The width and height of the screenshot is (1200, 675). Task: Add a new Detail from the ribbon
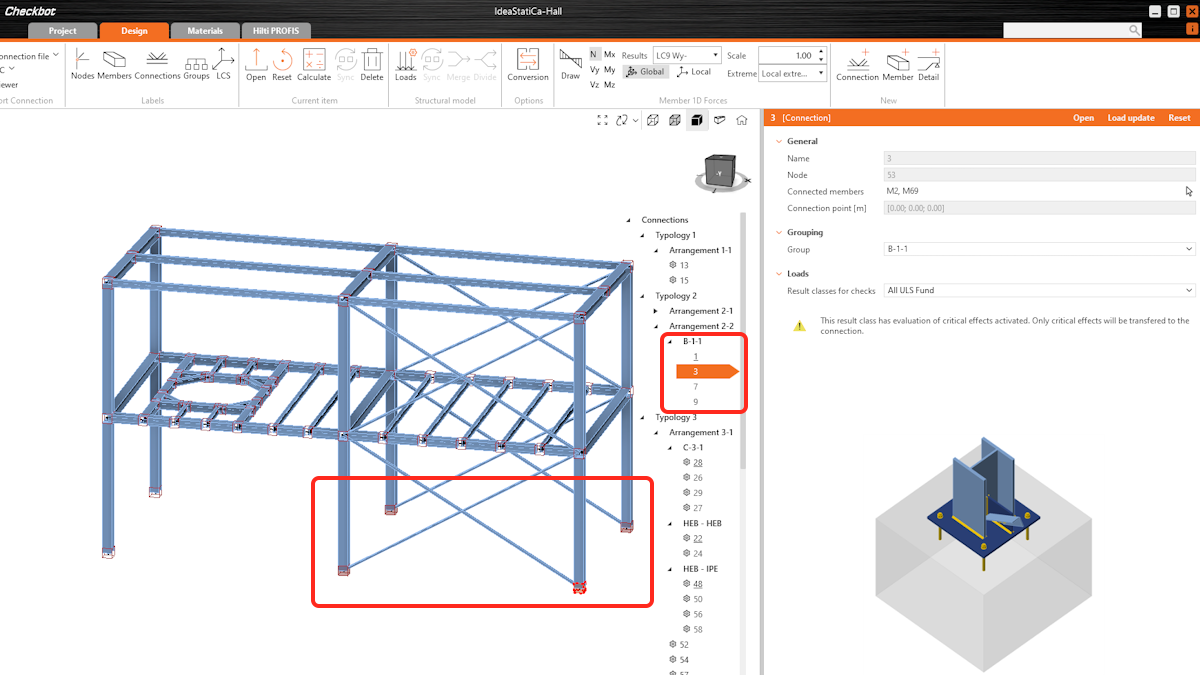click(928, 63)
